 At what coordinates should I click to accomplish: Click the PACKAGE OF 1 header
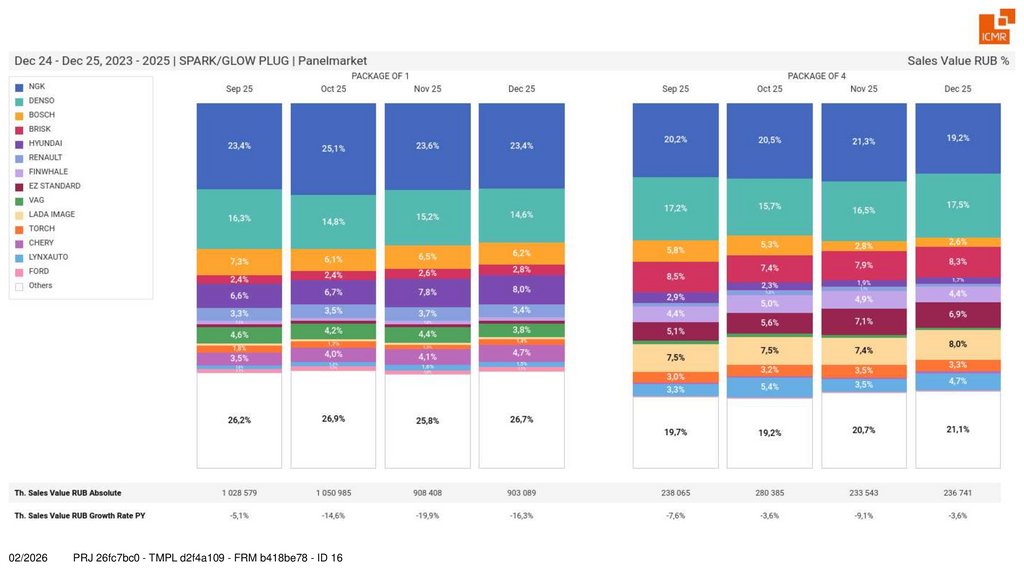coord(380,76)
